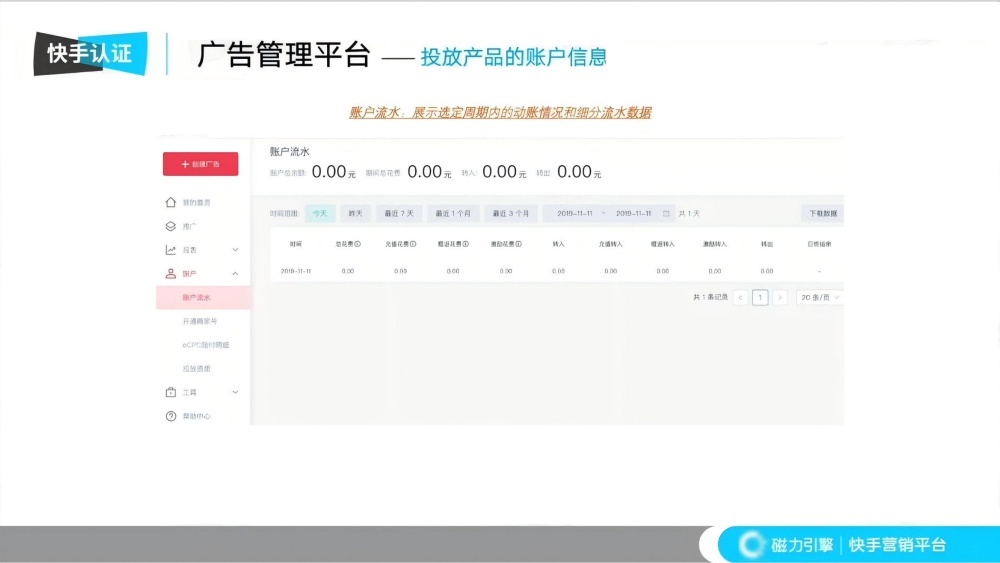Click the toolbox icon next to 工具
Screen dimensions: 1000x563
click(170, 392)
